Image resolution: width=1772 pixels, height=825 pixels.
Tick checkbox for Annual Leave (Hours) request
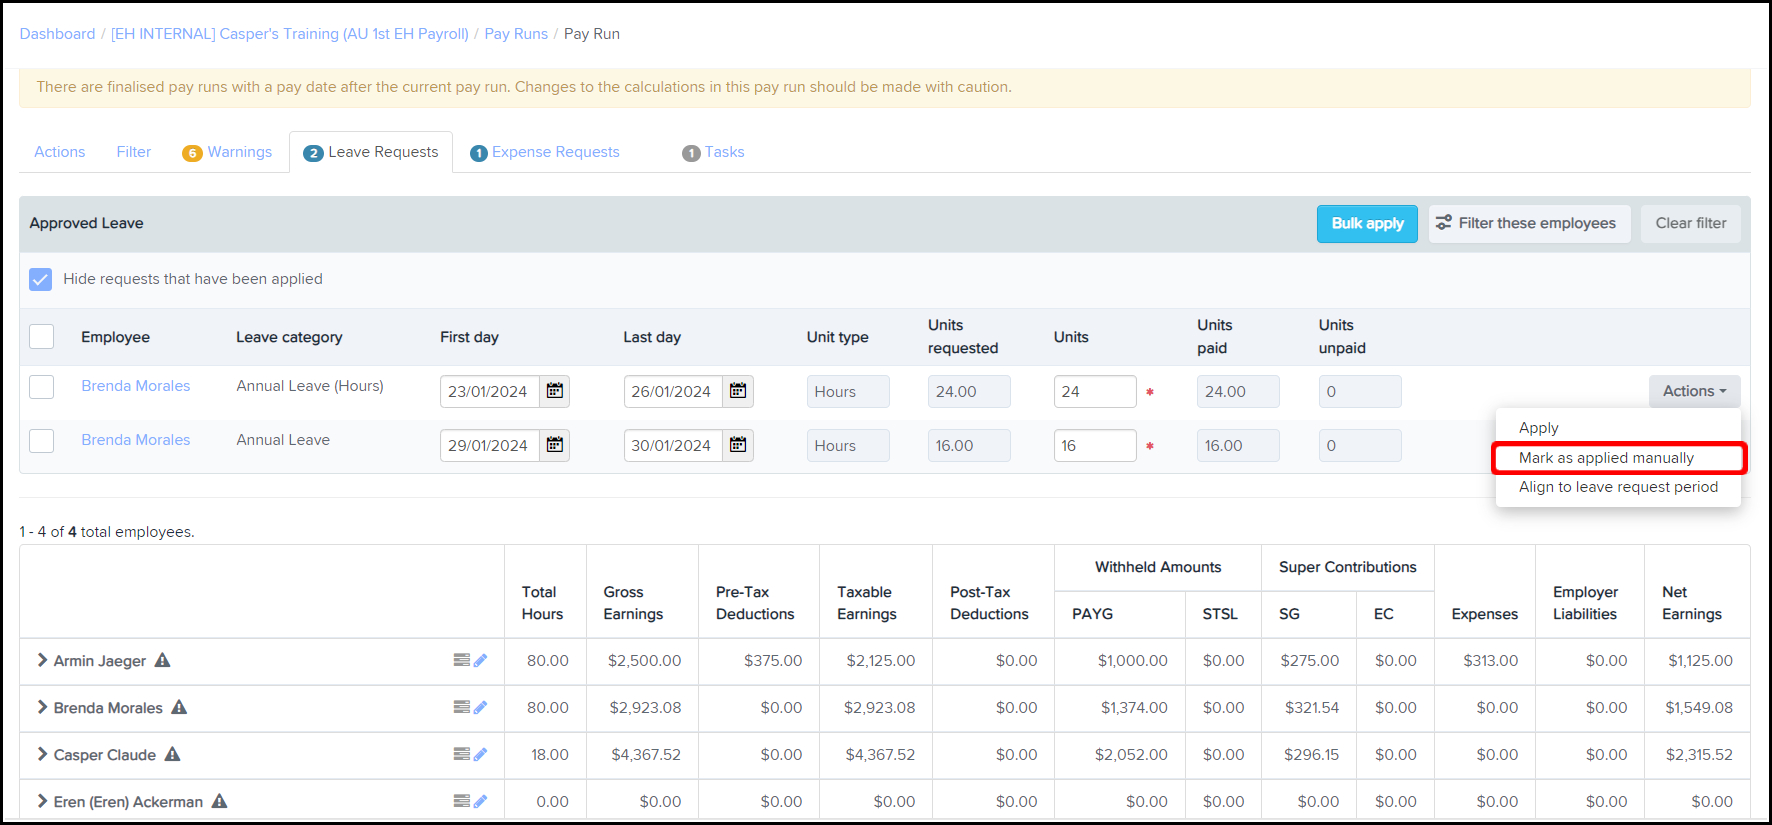41,386
